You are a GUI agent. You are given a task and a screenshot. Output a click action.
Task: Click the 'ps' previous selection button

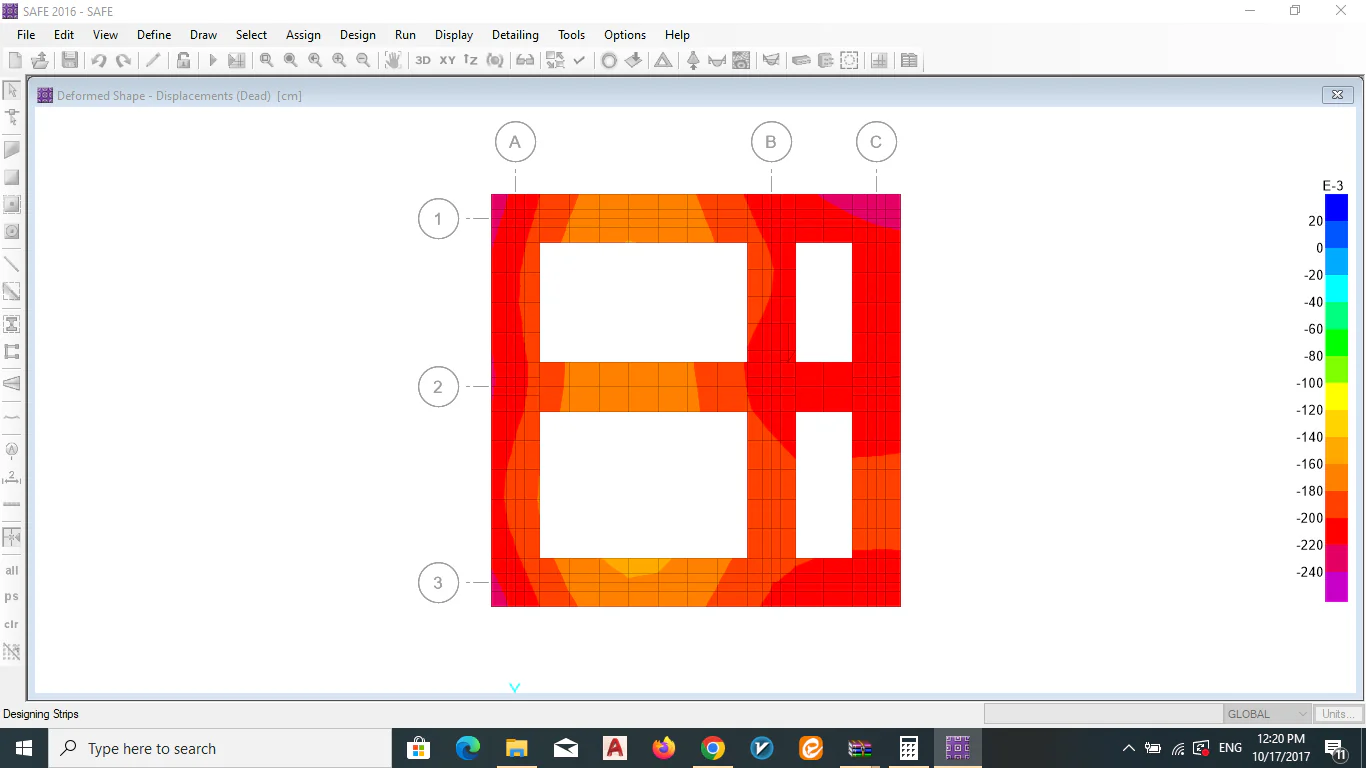[12, 597]
